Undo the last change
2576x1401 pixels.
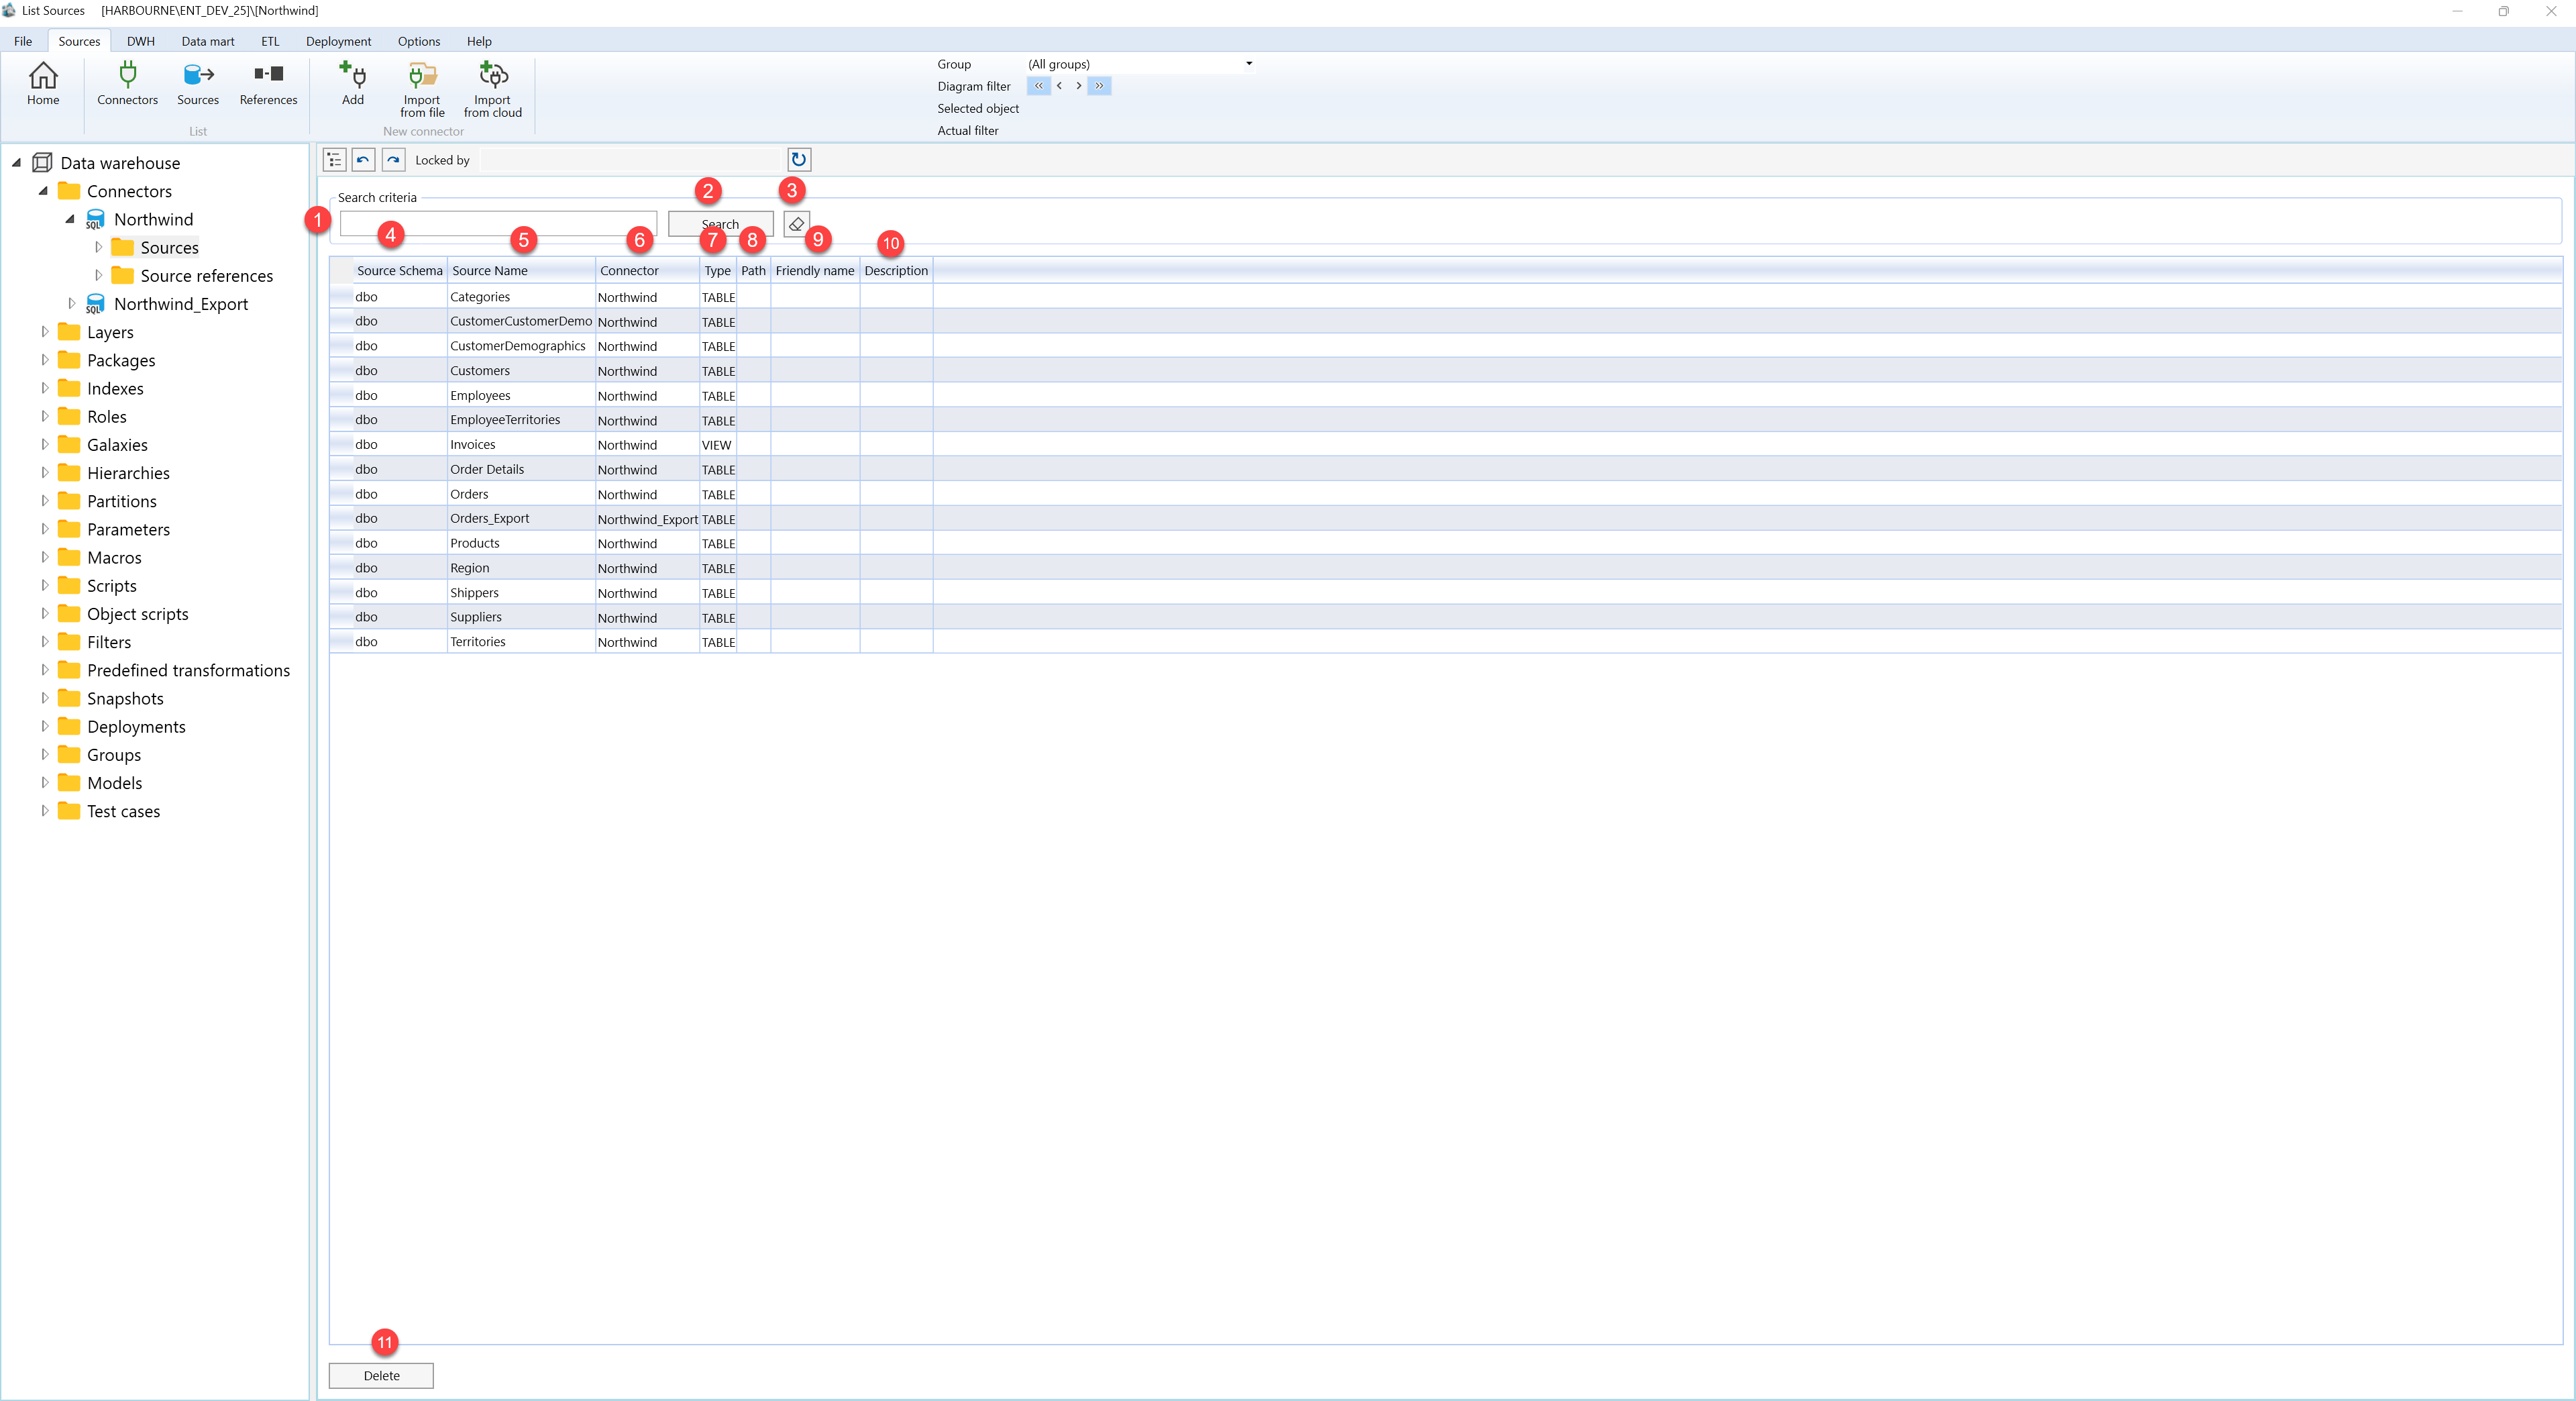point(363,160)
